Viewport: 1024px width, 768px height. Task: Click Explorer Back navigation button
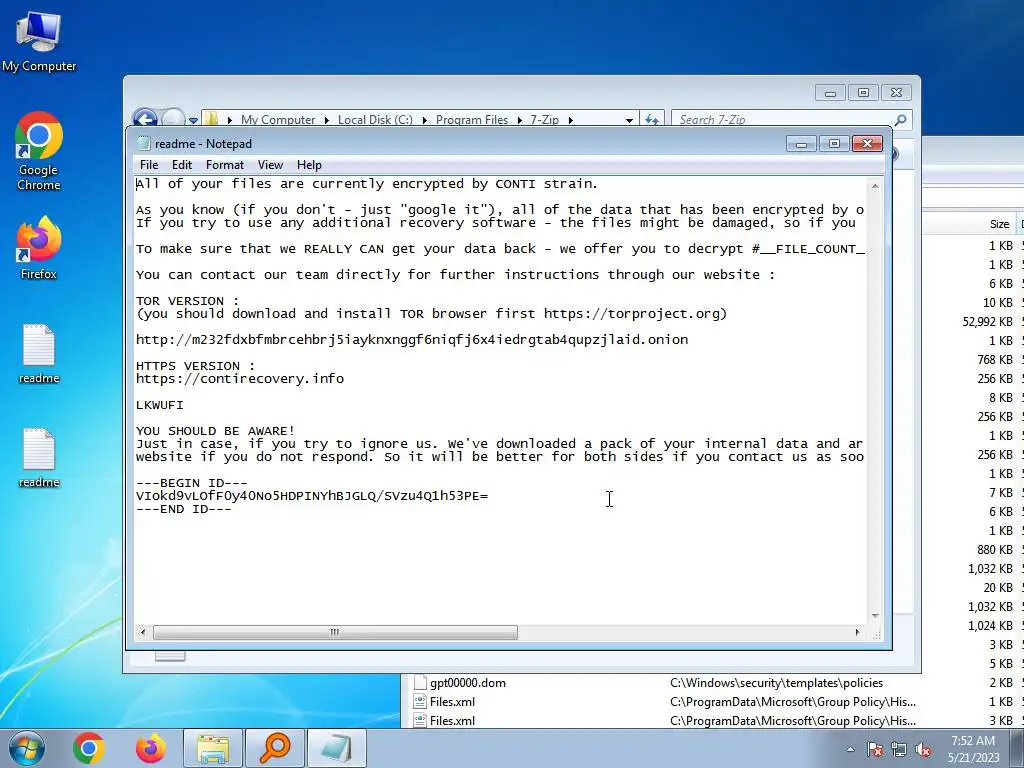(x=144, y=118)
